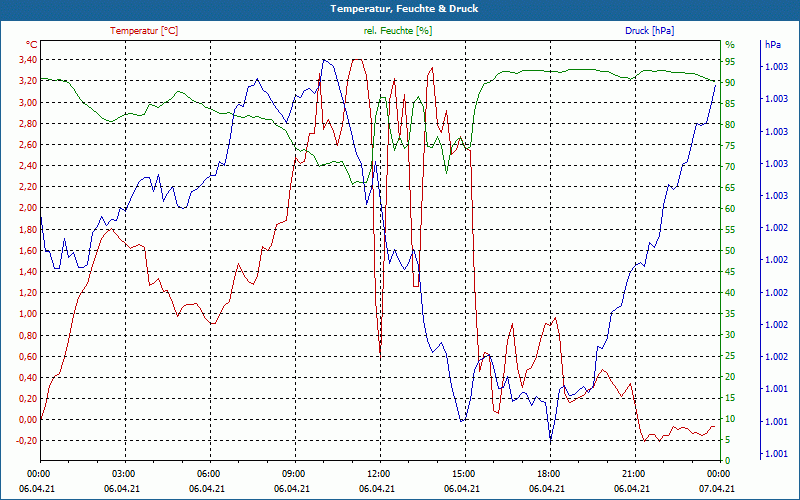Click the 30 humidity axis value

coord(730,335)
